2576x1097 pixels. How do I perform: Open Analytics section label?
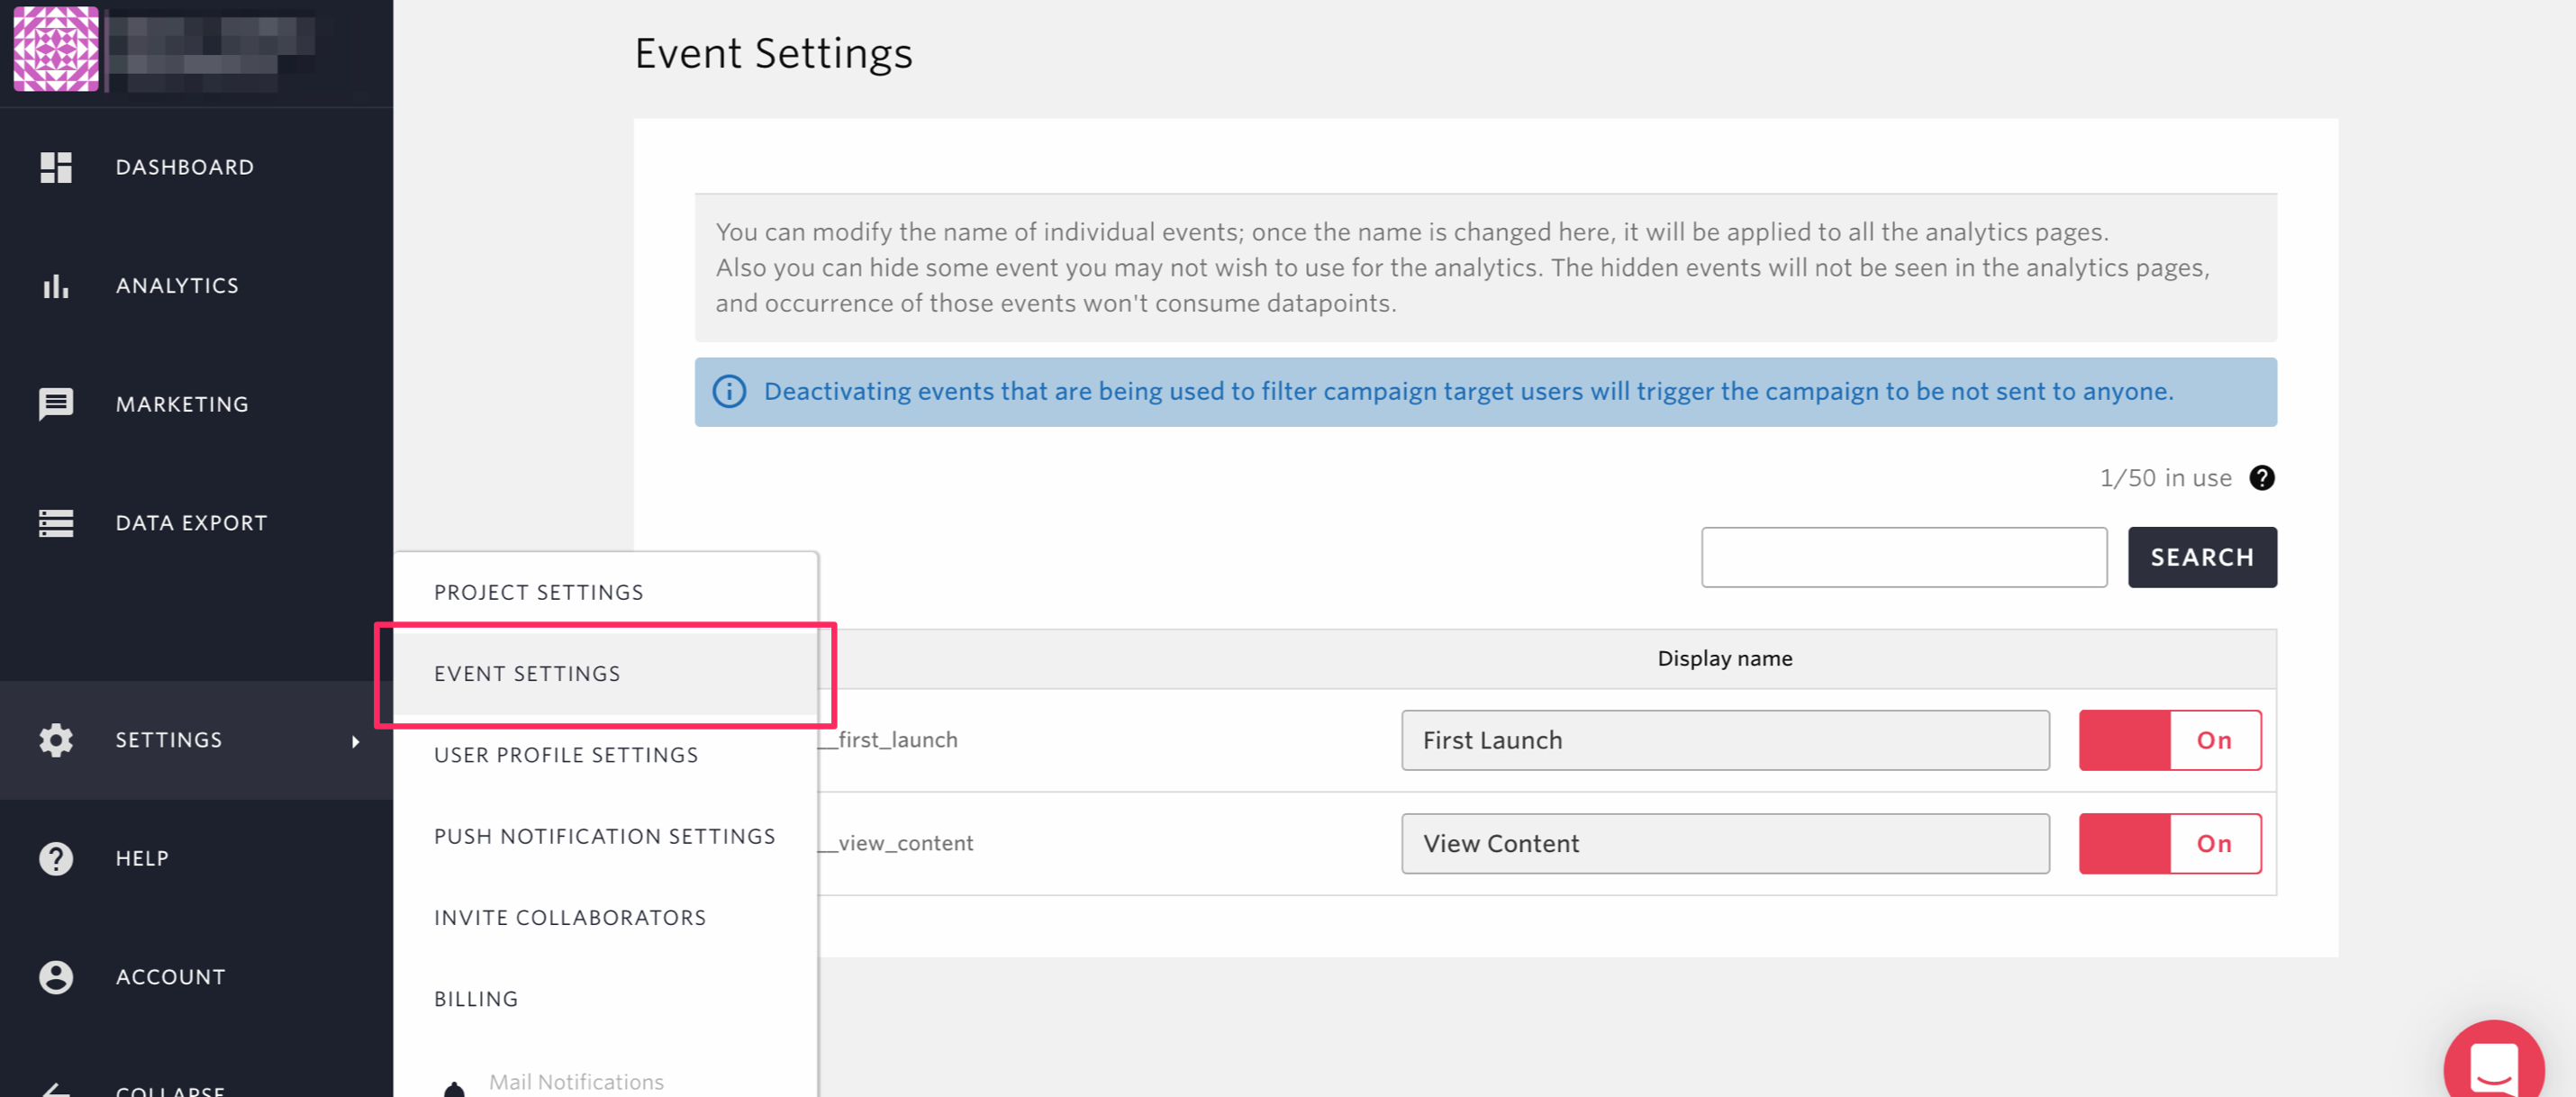[x=177, y=286]
